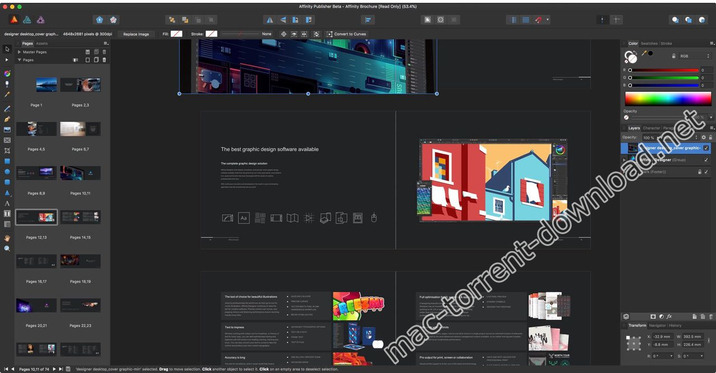The width and height of the screenshot is (716, 373).
Task: Open the RGB color model dropdown
Action: click(694, 56)
